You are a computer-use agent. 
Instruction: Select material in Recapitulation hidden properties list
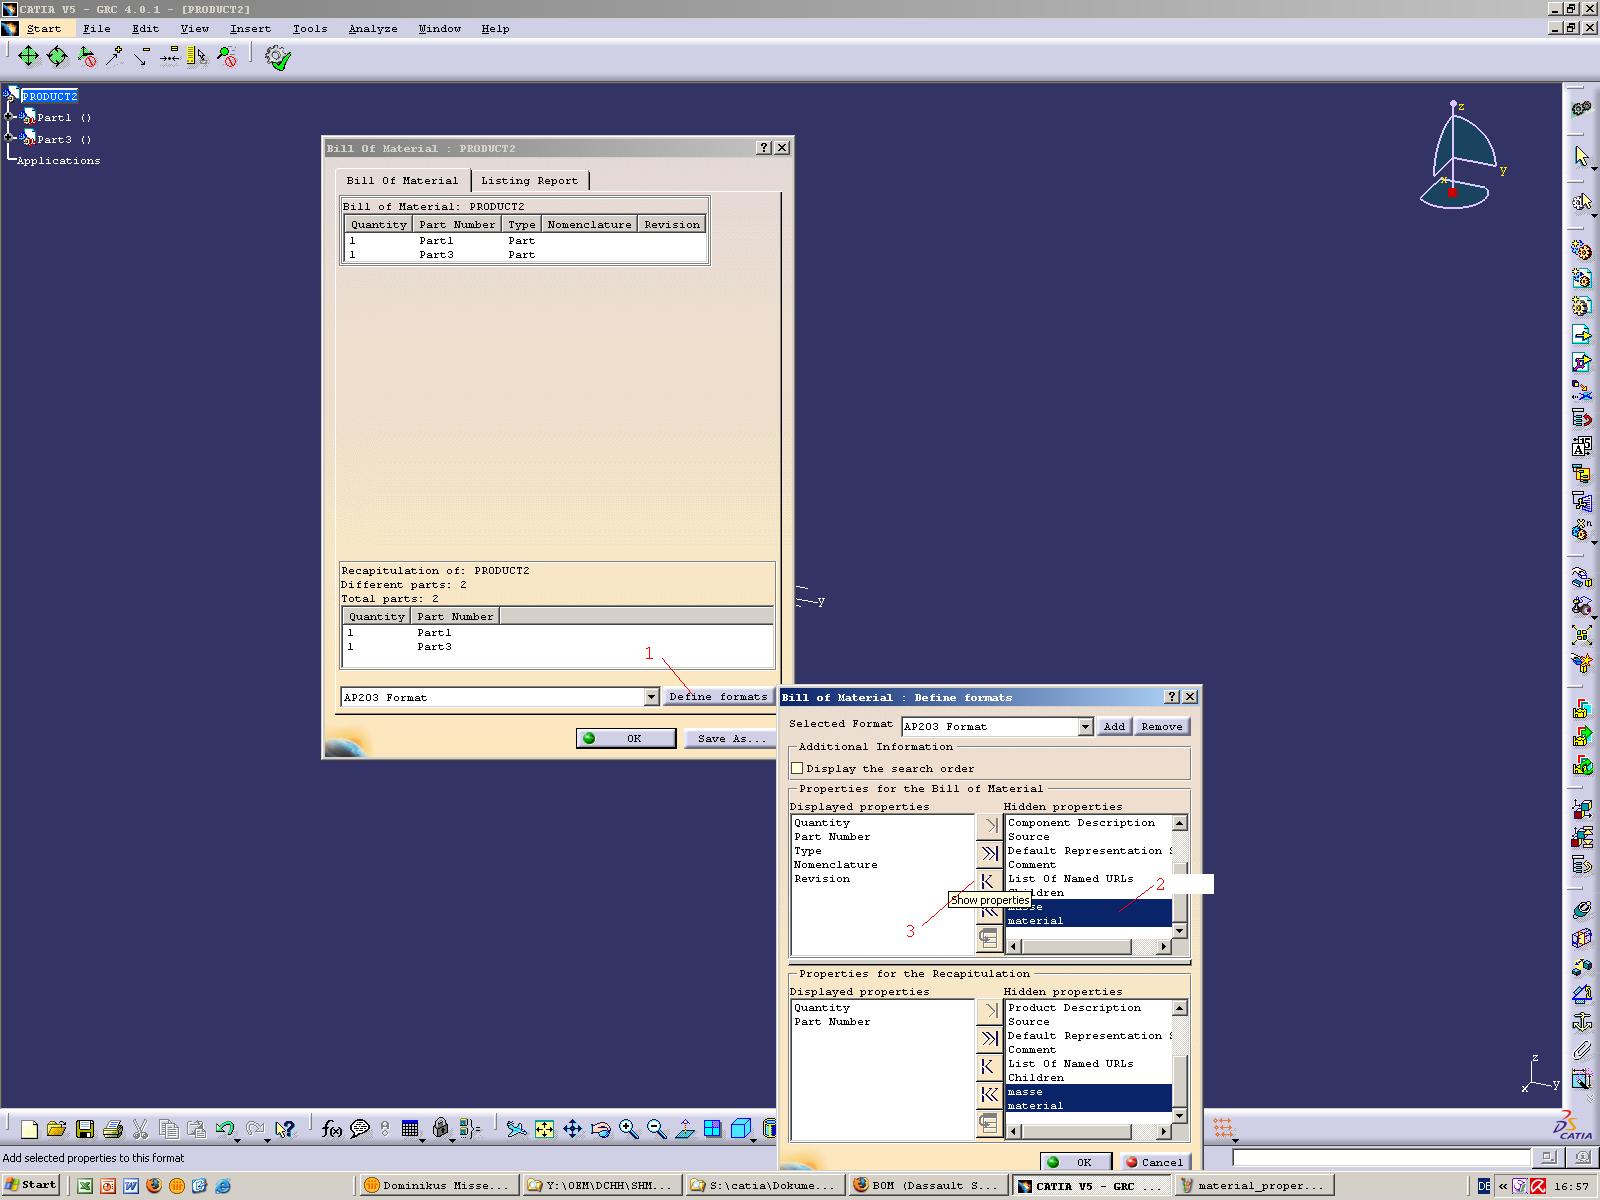tap(1088, 1105)
